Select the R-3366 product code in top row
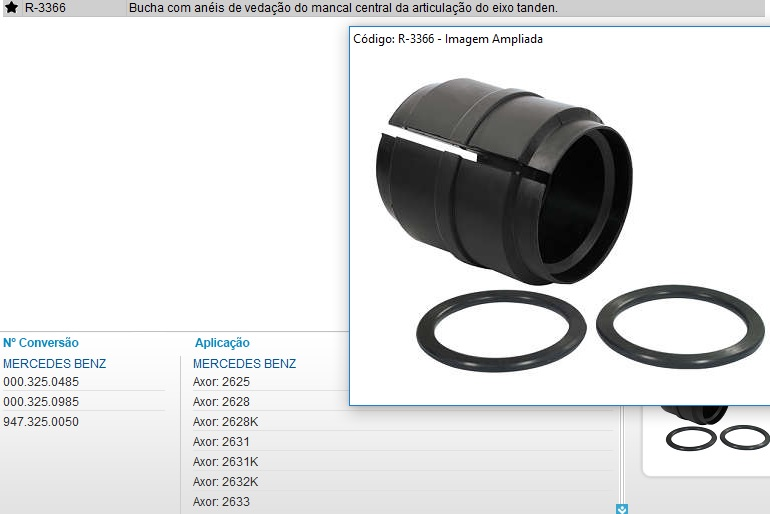Screen dimensions: 770x514 46,8
